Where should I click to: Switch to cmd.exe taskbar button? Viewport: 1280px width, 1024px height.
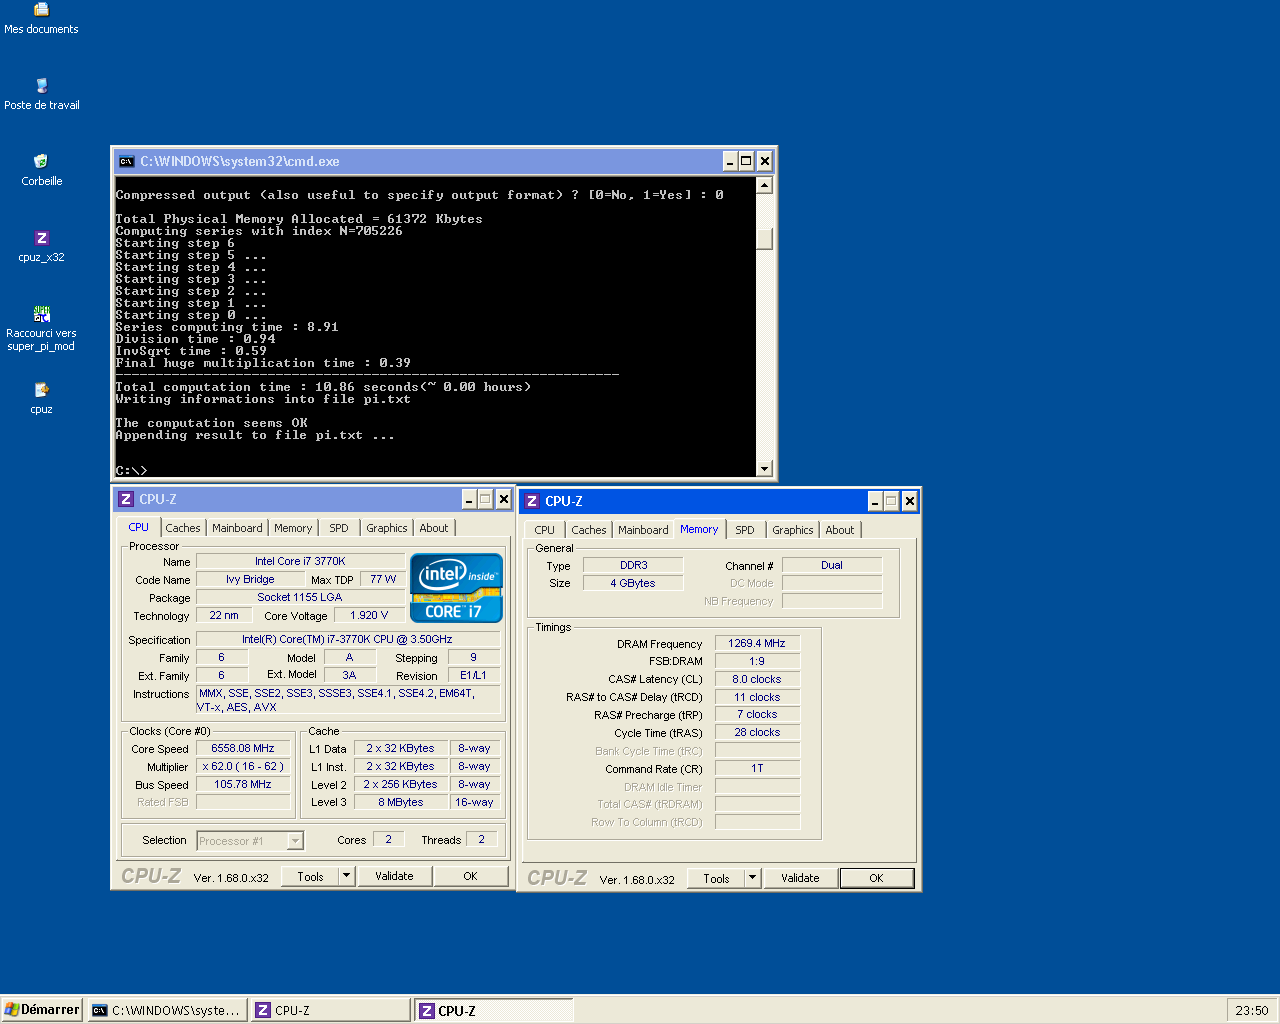[x=167, y=1010]
